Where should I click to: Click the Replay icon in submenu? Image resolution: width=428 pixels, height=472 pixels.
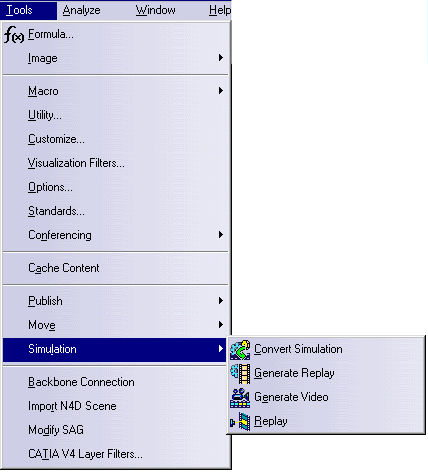click(x=240, y=422)
